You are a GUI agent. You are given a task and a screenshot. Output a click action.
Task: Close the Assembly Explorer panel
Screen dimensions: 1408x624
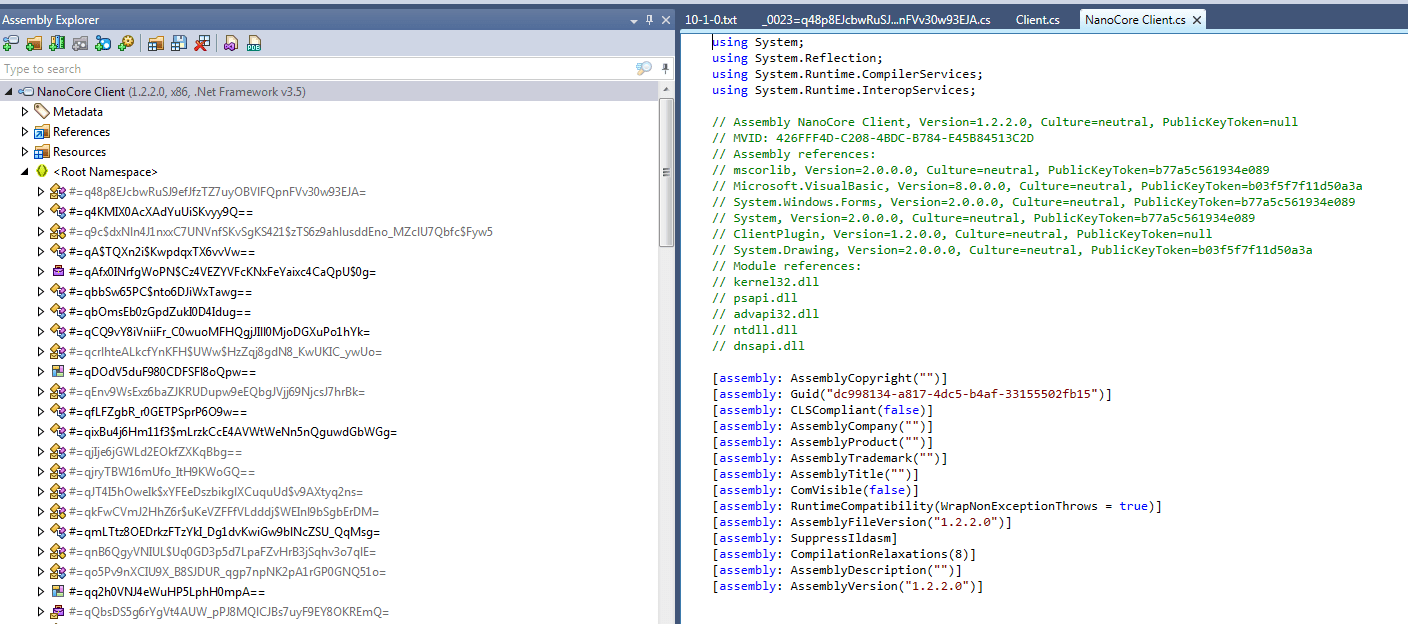point(666,19)
